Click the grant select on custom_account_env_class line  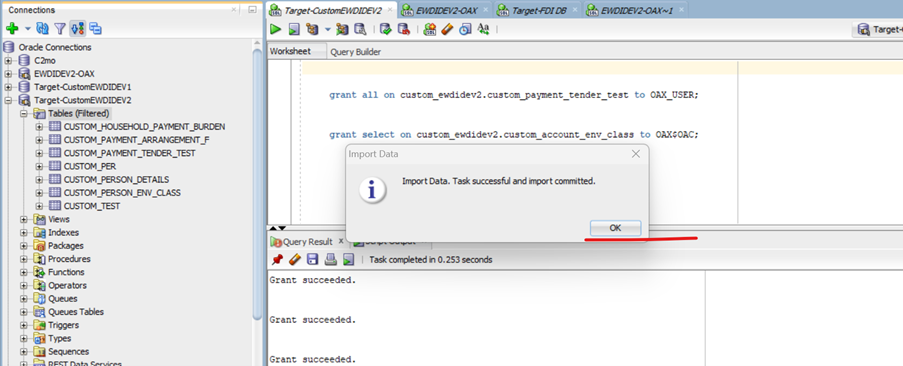coord(513,135)
